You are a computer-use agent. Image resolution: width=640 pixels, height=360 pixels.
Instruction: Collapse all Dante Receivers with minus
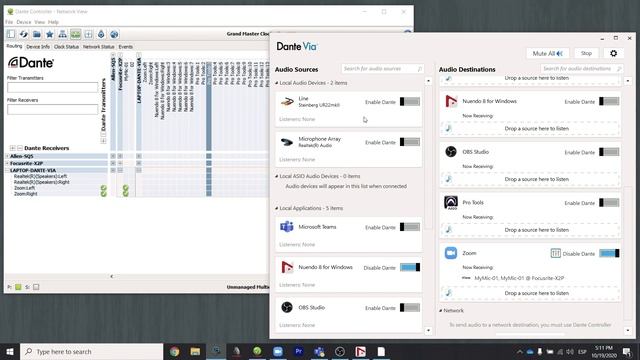[20, 148]
